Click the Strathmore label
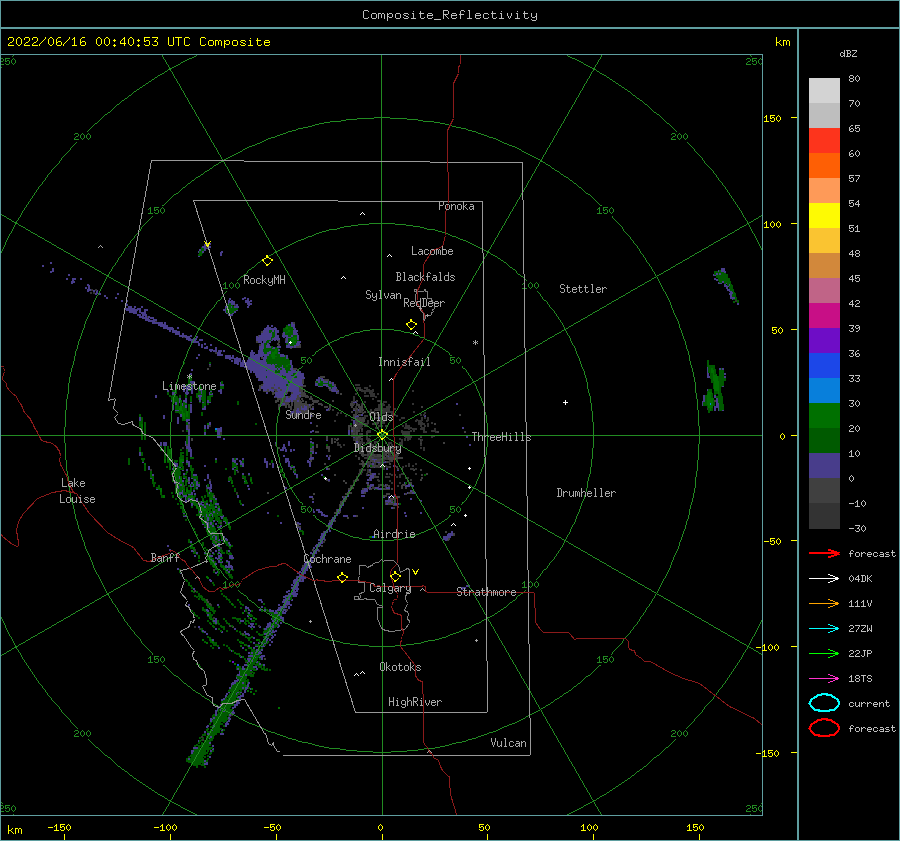The image size is (900, 841). pos(487,592)
